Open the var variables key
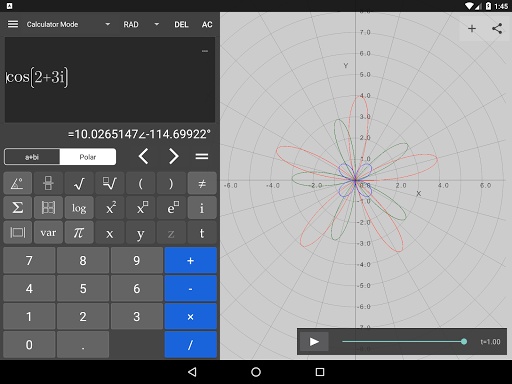 coord(48,232)
